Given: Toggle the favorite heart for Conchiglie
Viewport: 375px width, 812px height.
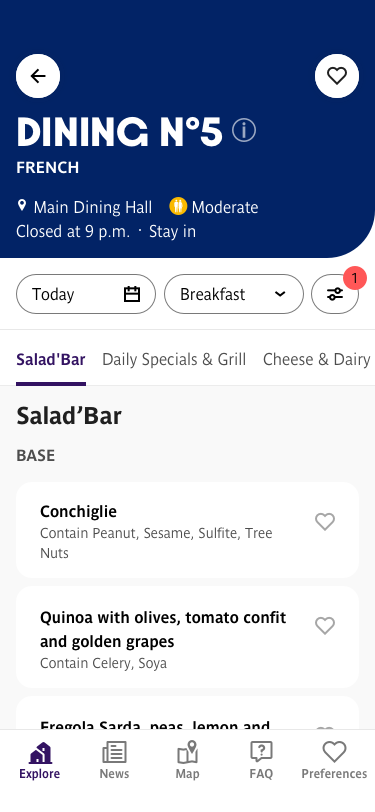Looking at the screenshot, I should [x=325, y=521].
